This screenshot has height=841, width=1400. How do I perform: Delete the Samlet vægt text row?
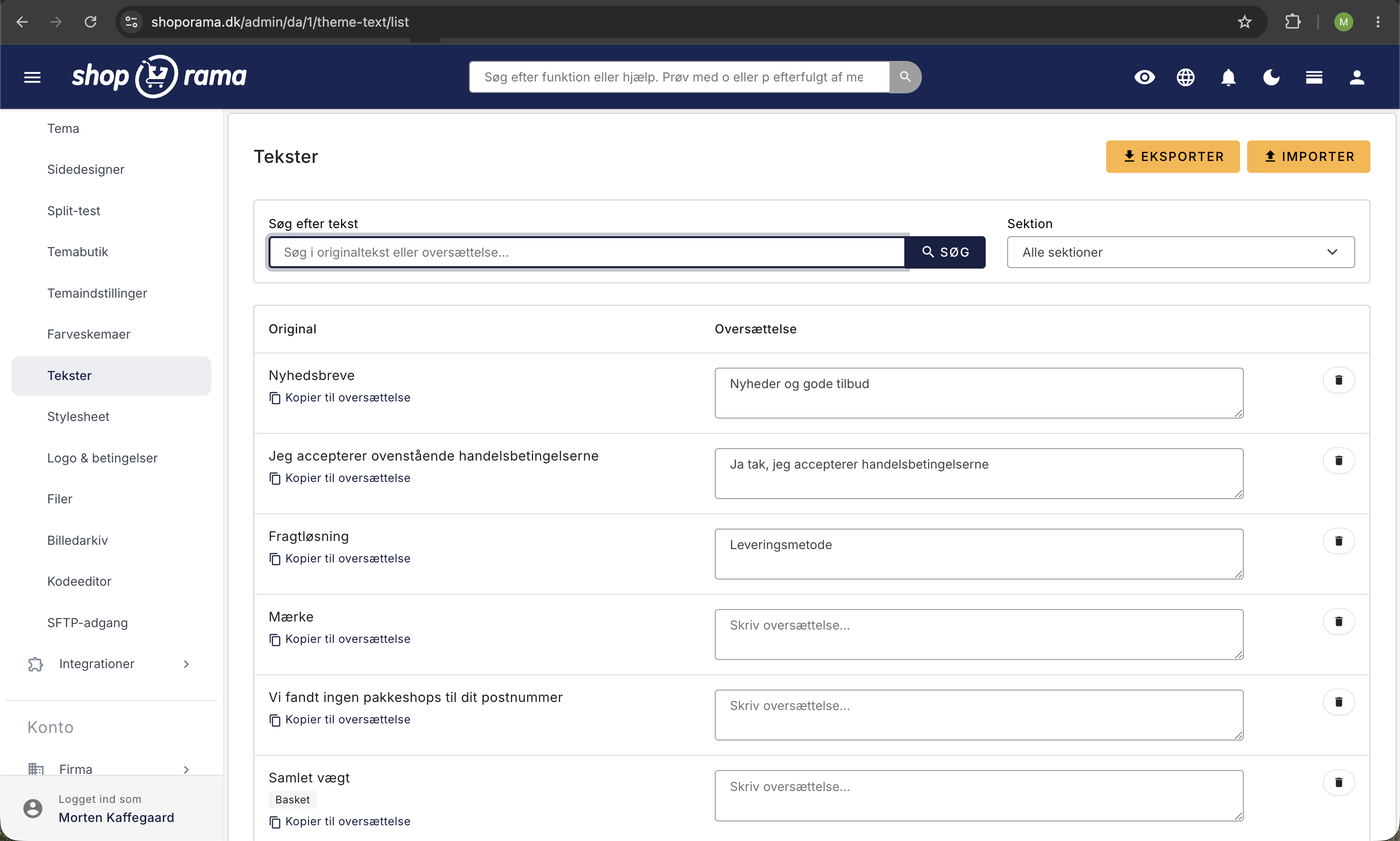(x=1339, y=782)
